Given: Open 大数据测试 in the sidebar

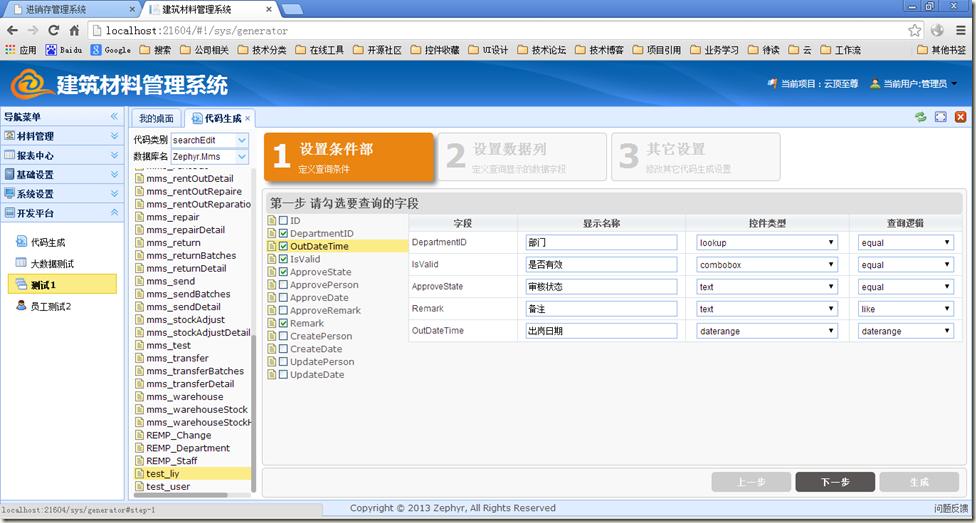Looking at the screenshot, I should (x=51, y=264).
